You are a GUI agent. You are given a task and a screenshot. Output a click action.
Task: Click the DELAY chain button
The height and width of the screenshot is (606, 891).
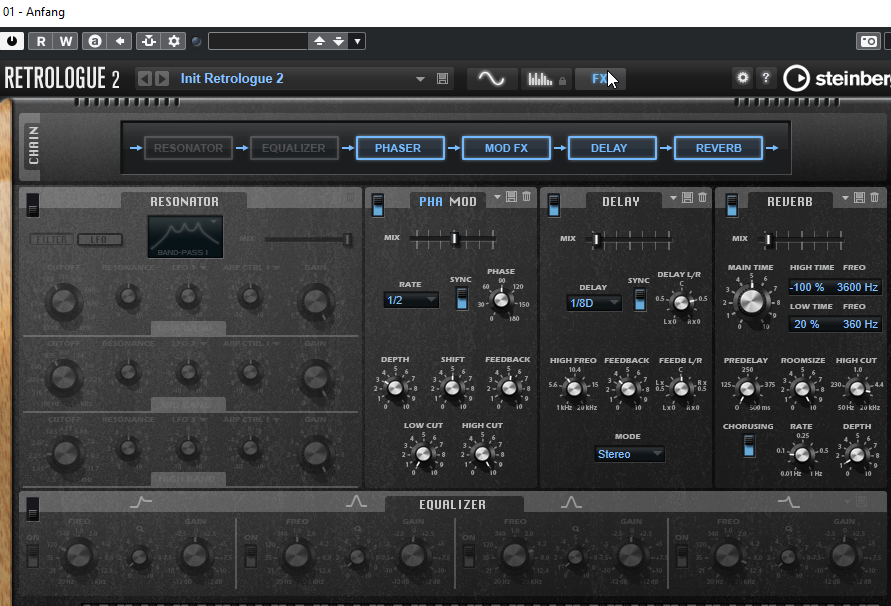pos(612,148)
